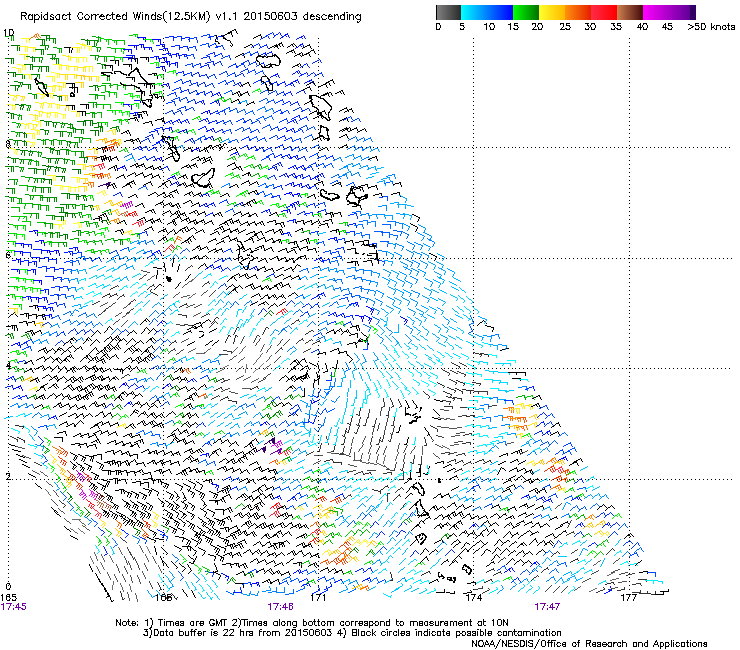Click the purple time label 17:47

(x=547, y=607)
